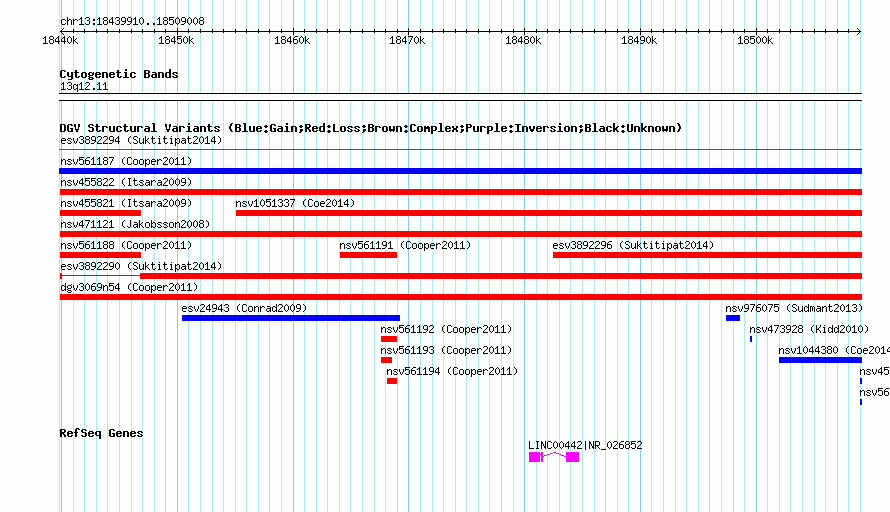Screen dimensions: 890x512
Task: Click the dgv3069n54 red bar
Action: [460, 297]
